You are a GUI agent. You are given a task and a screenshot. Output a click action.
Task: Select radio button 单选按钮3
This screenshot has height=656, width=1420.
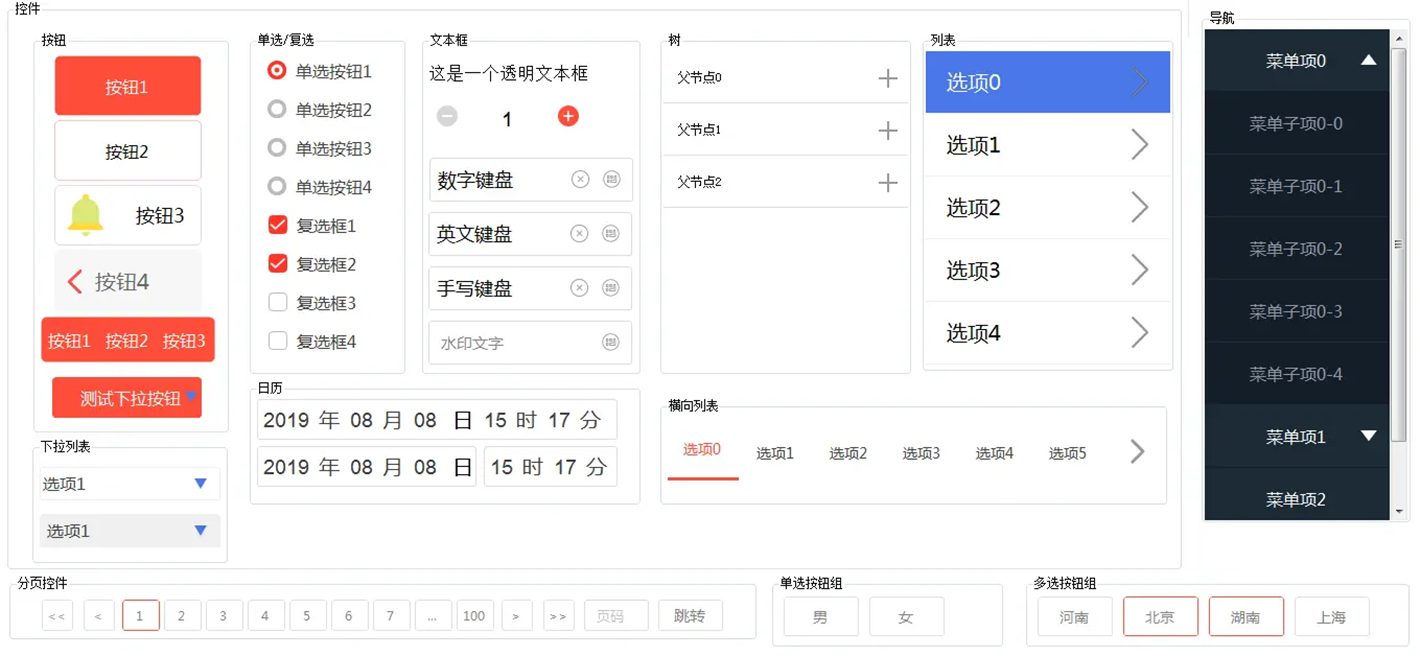pos(277,148)
